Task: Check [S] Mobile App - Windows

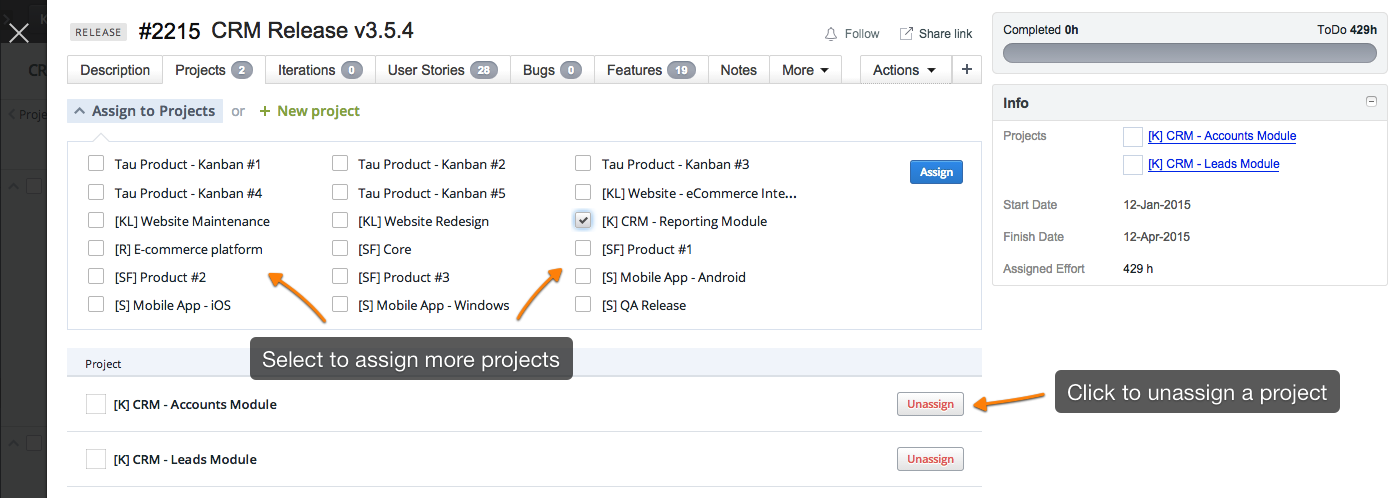Action: coord(340,304)
